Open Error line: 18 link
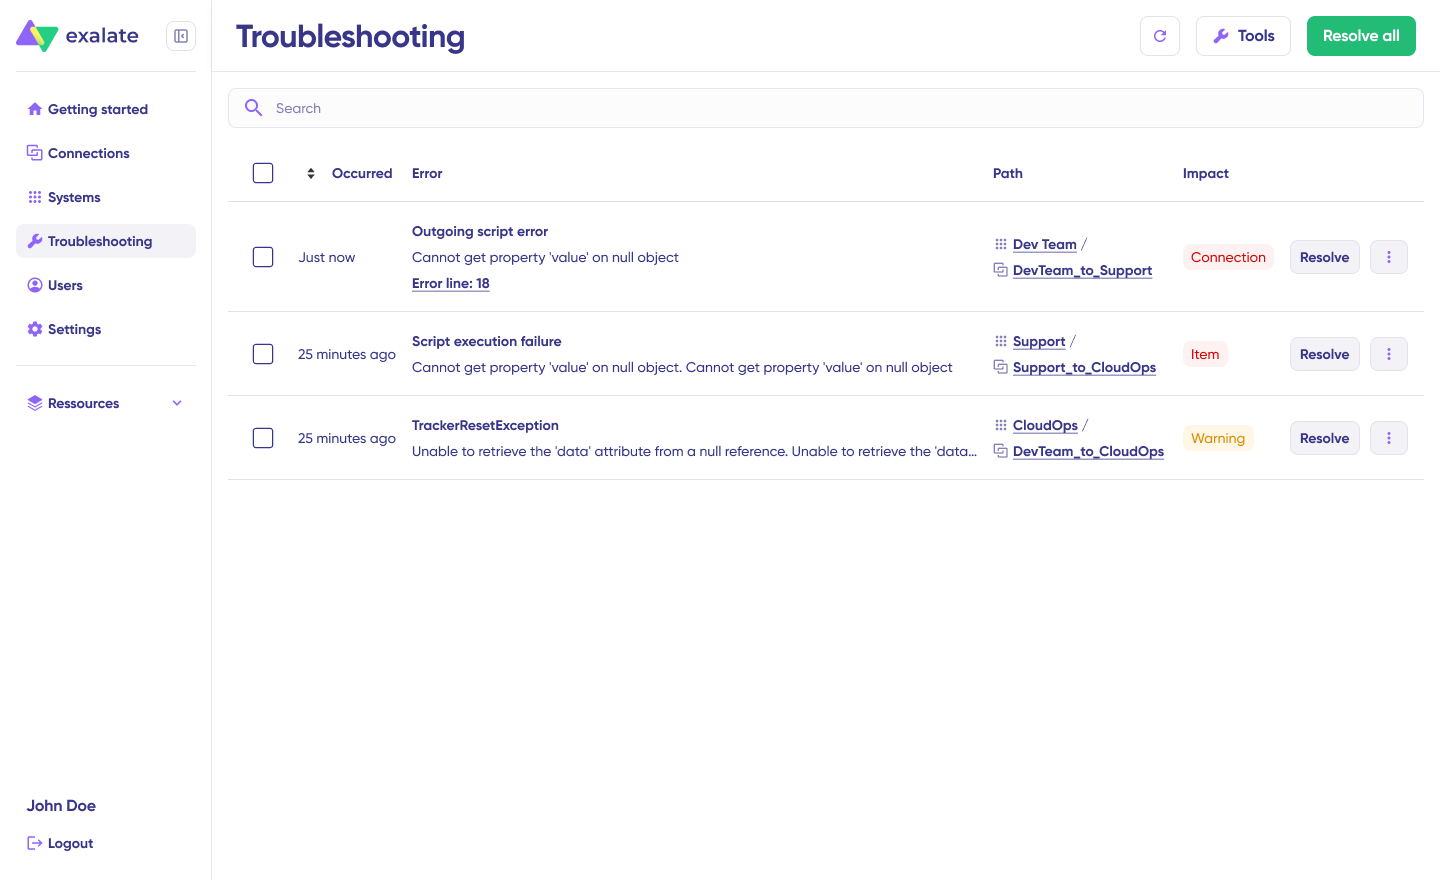This screenshot has width=1440, height=880. [x=451, y=283]
